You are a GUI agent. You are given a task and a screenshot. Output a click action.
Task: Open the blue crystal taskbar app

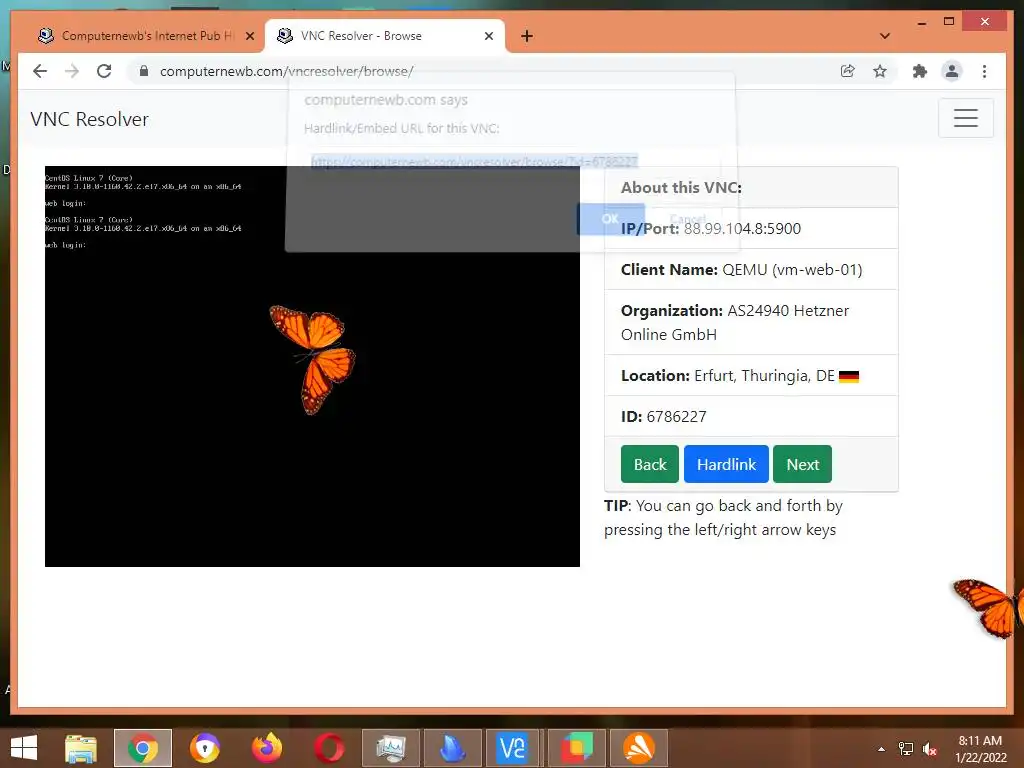(453, 748)
